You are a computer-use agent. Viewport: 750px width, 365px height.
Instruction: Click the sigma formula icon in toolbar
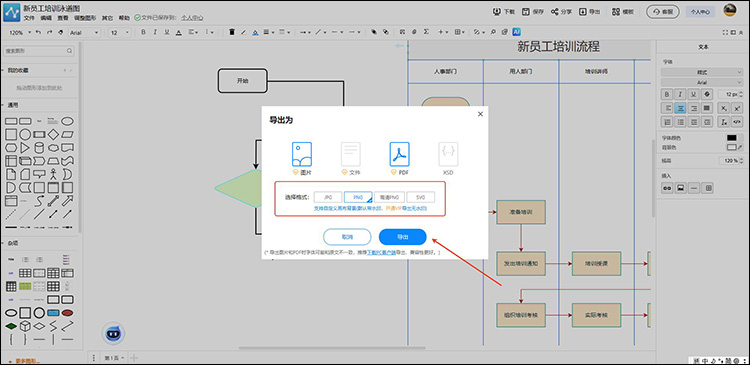click(426, 32)
